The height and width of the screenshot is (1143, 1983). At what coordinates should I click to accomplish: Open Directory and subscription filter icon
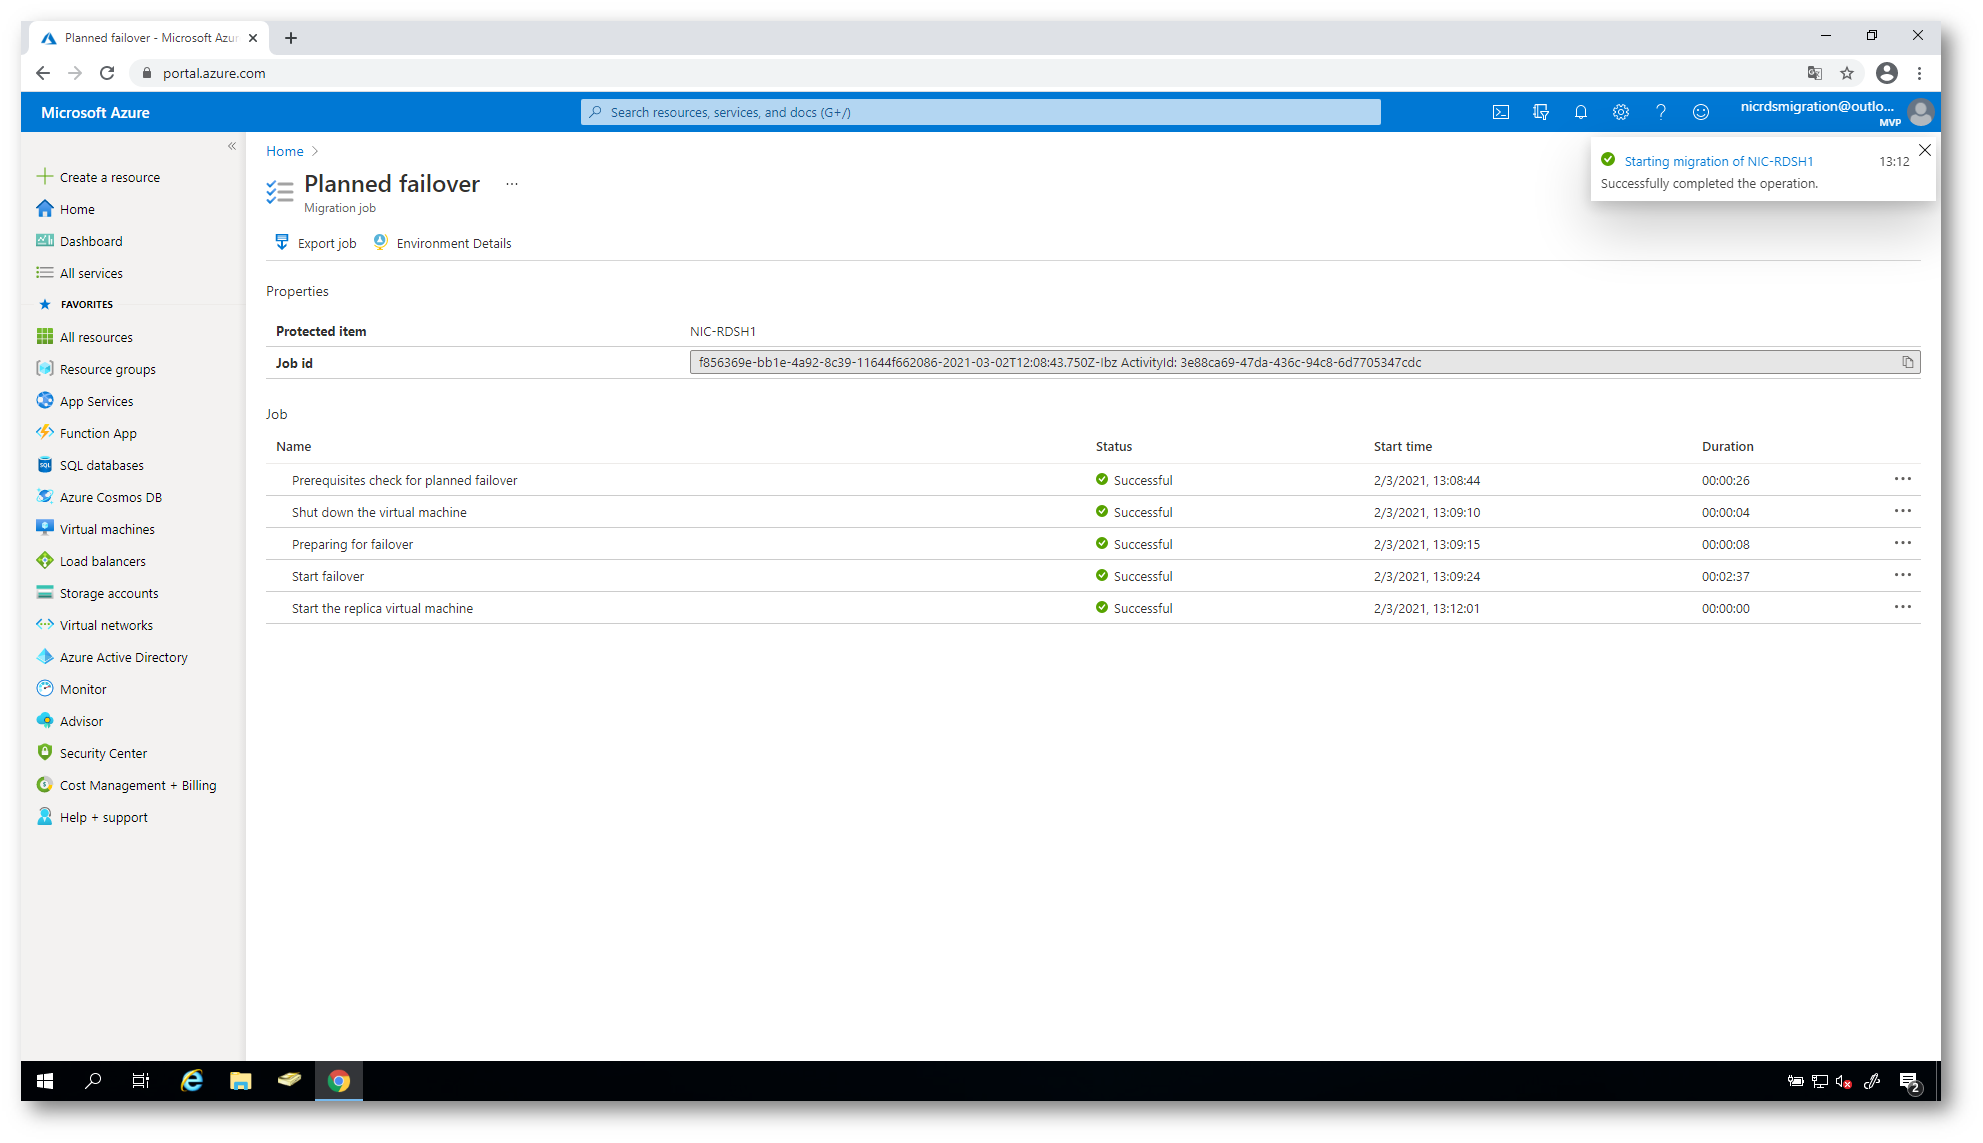[x=1541, y=112]
